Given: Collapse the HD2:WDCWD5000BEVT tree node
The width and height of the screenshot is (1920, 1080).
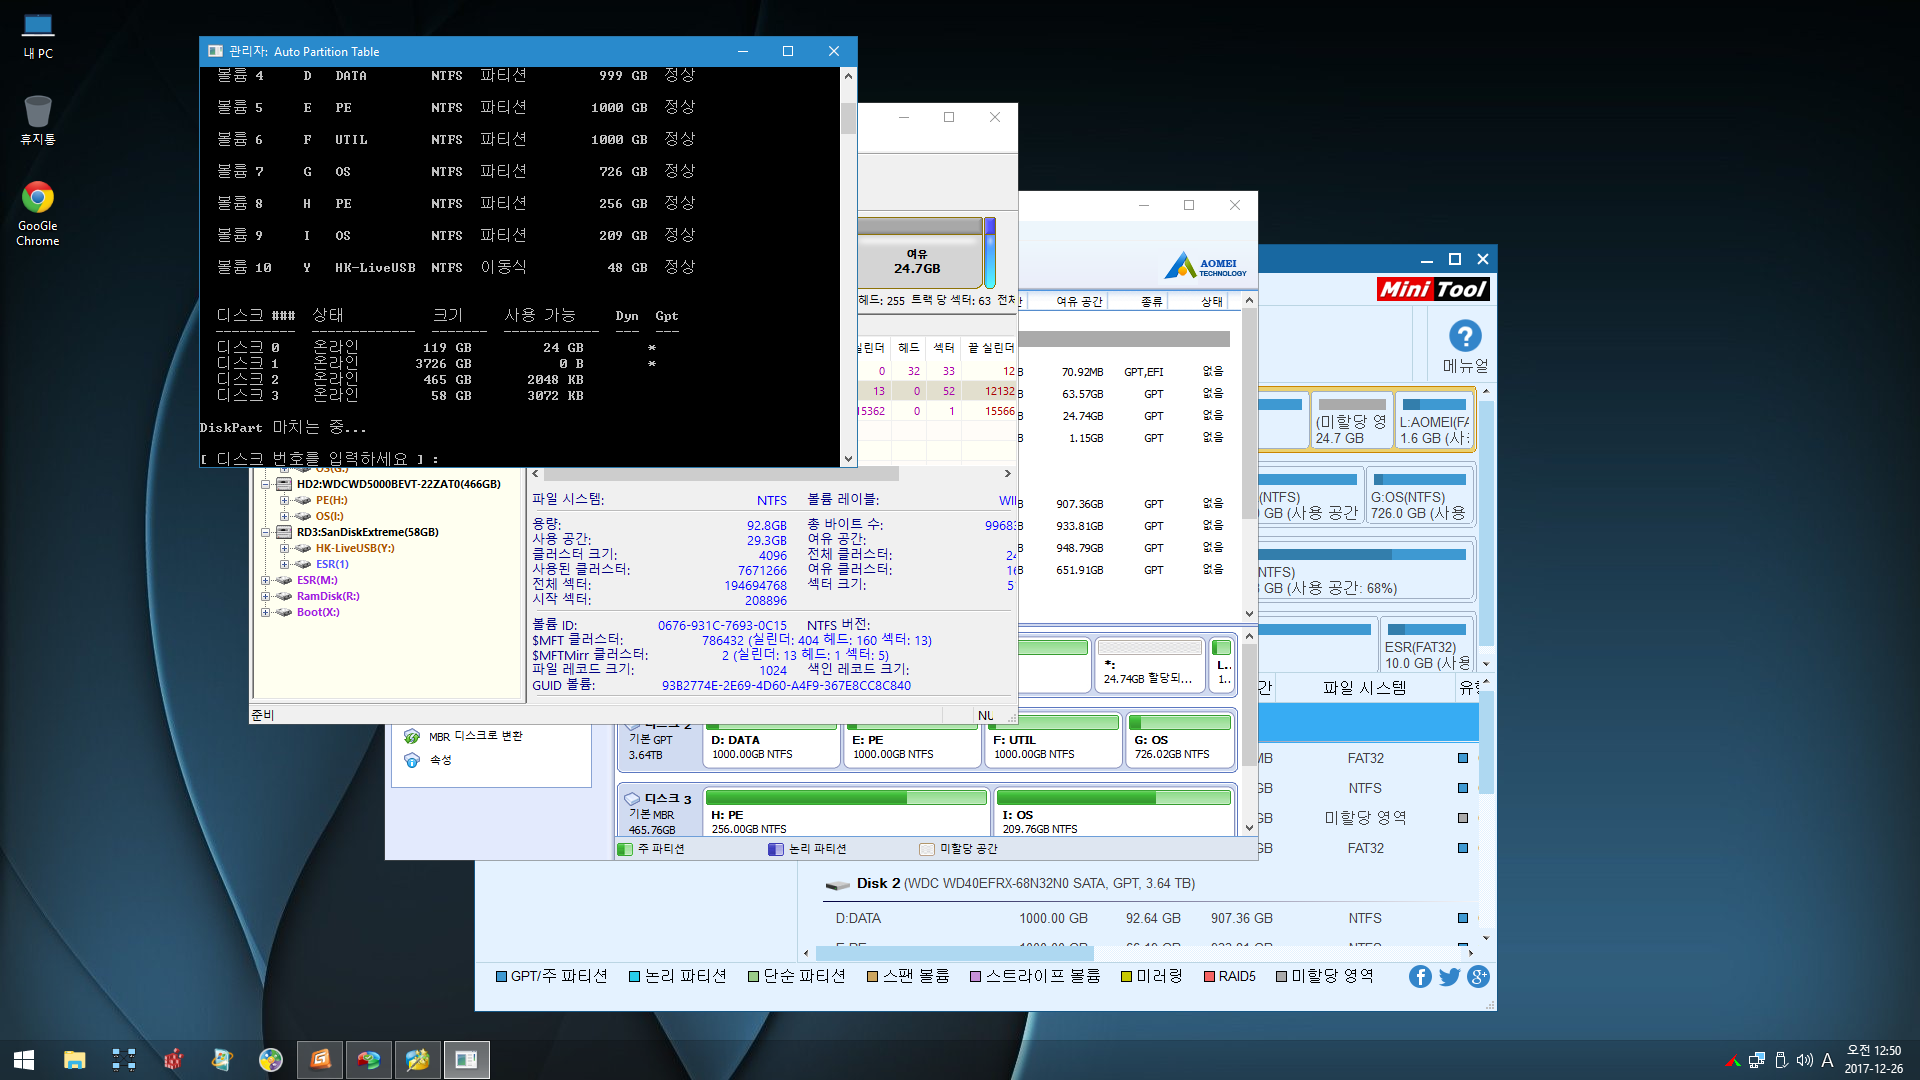Looking at the screenshot, I should [266, 484].
